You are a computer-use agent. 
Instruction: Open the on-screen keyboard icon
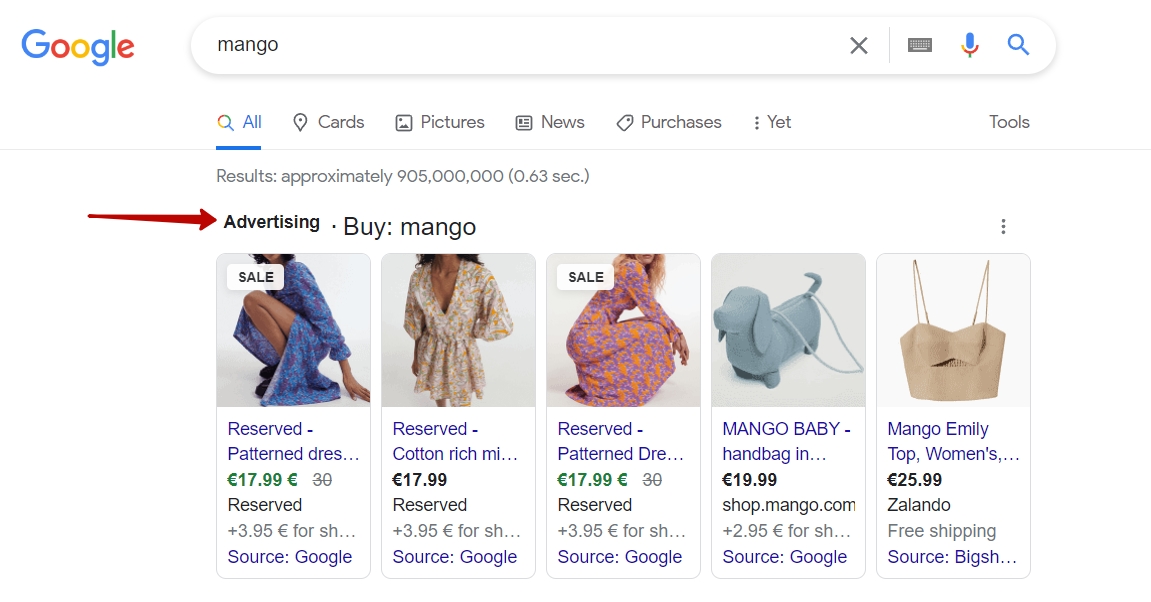coord(920,45)
